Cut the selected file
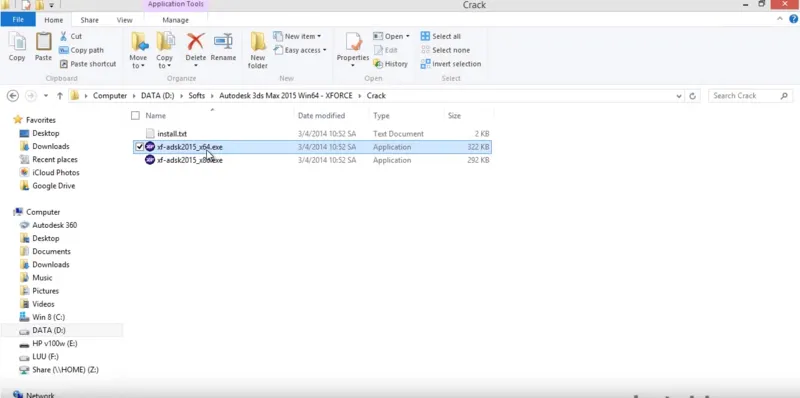The width and height of the screenshot is (800, 398). (x=71, y=36)
